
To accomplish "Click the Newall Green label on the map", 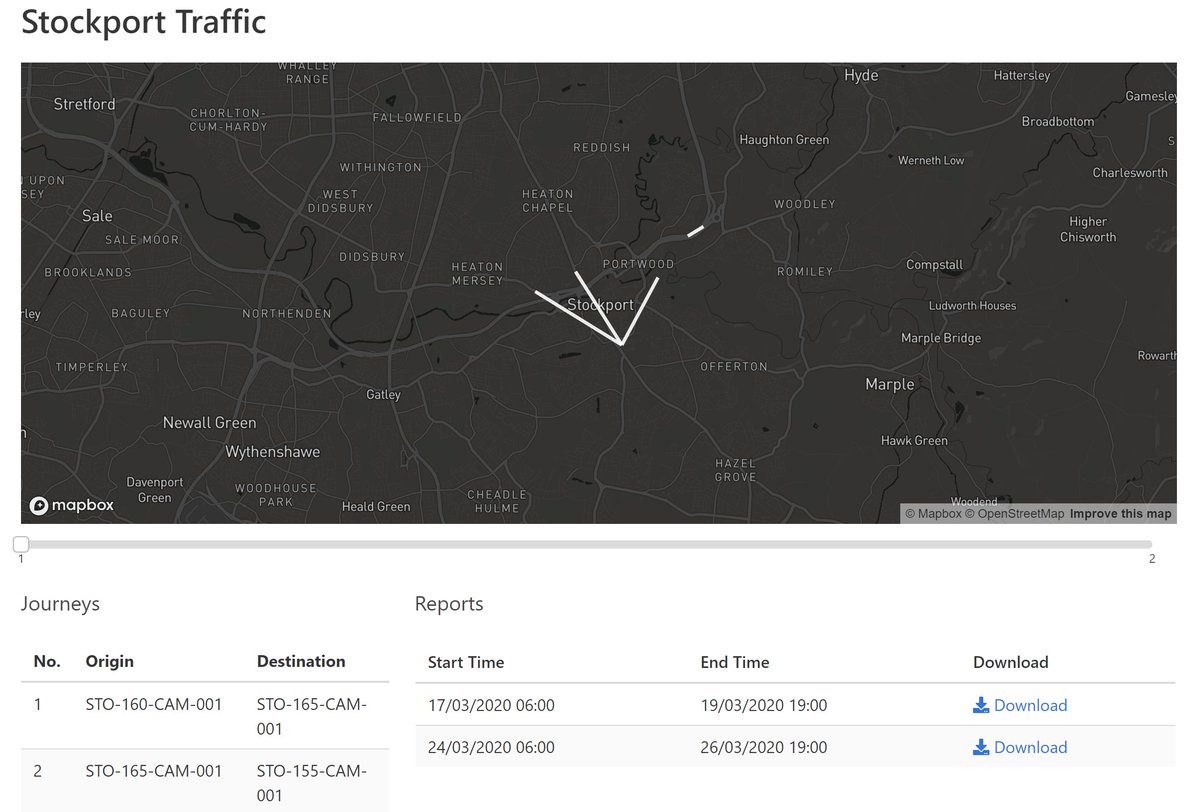I will 209,423.
